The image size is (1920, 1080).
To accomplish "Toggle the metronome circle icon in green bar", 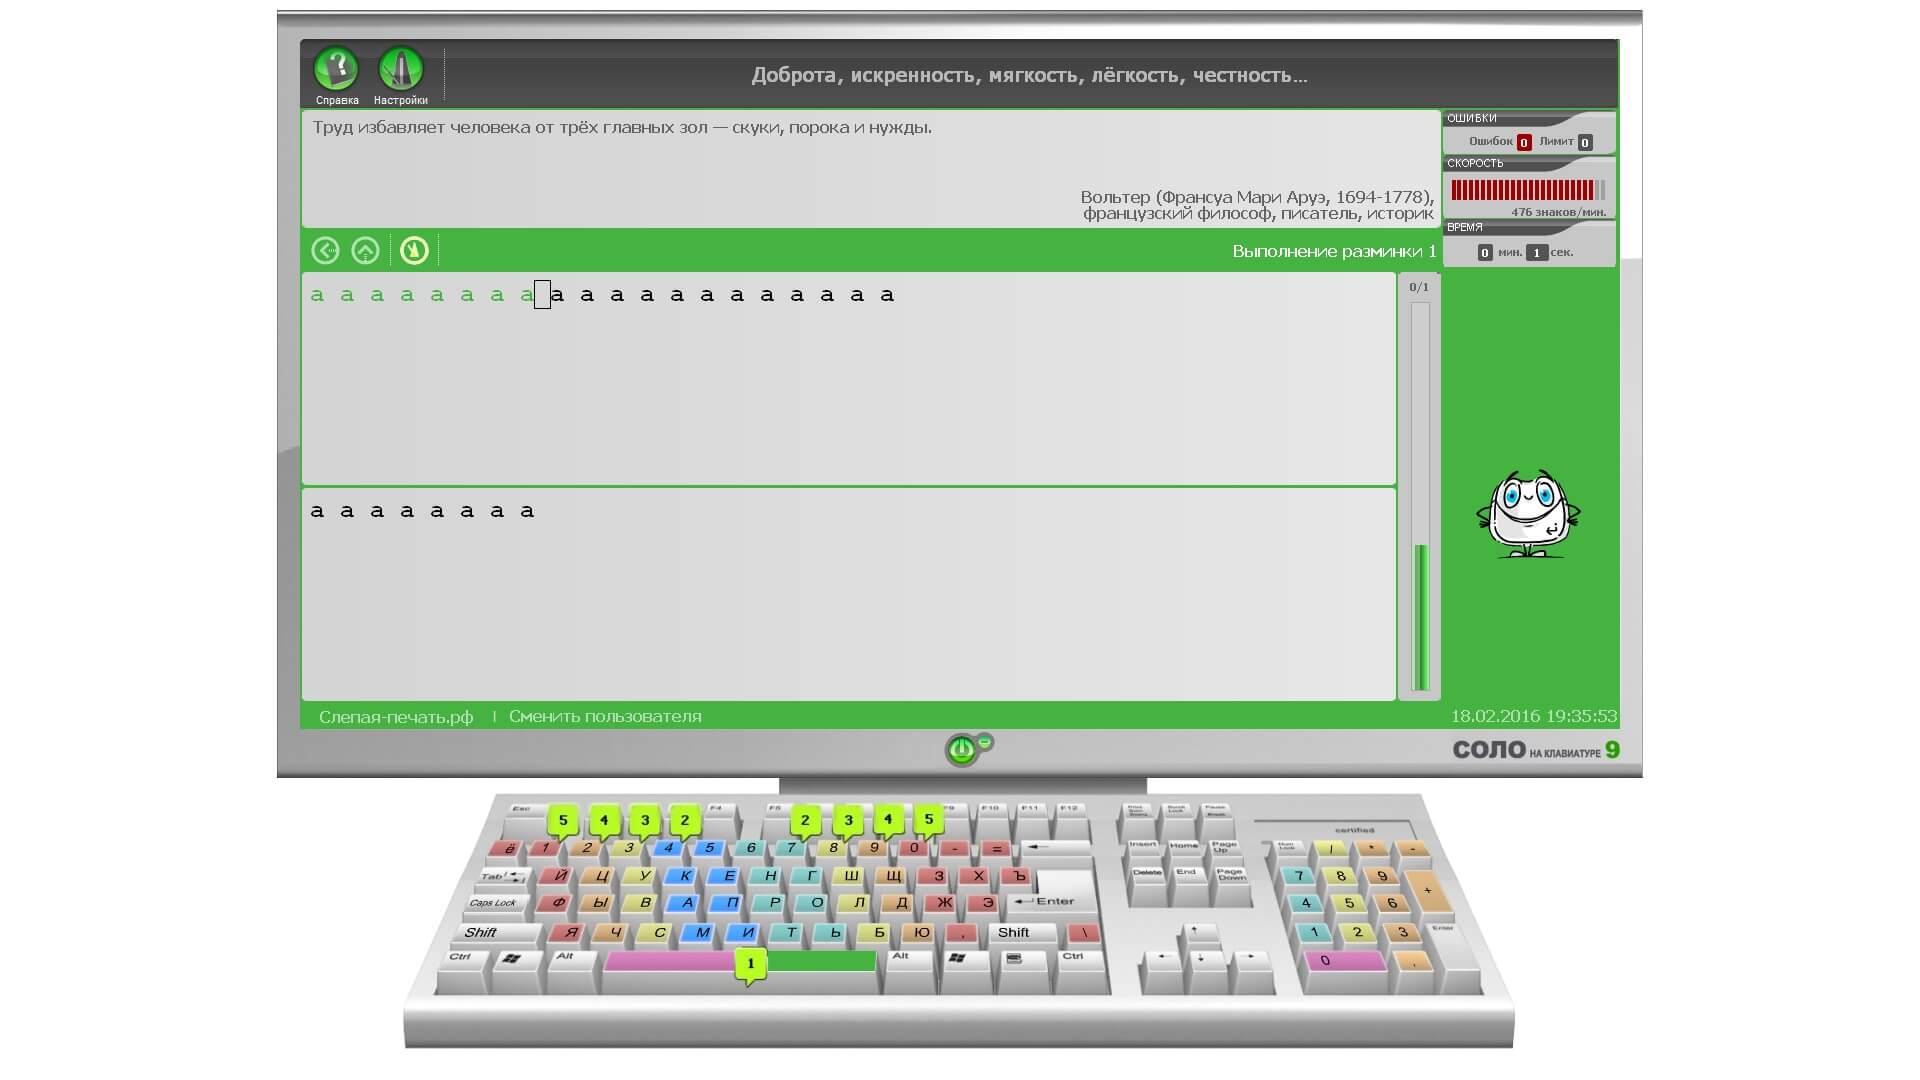I will pyautogui.click(x=414, y=250).
